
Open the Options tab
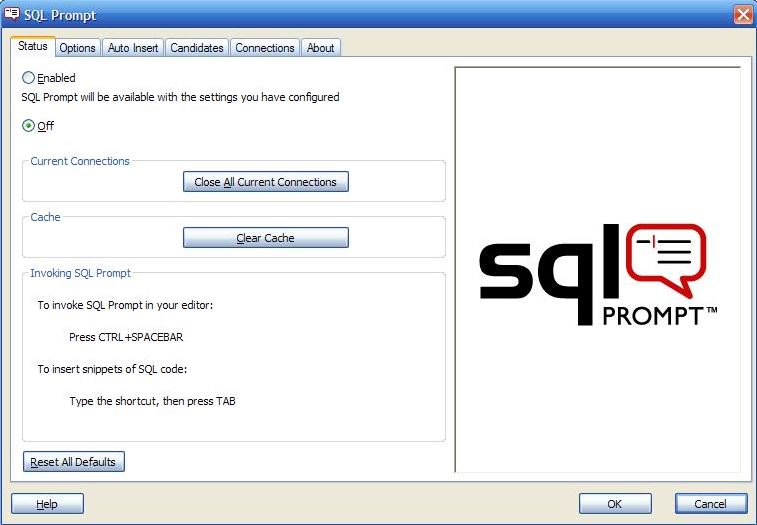pyautogui.click(x=77, y=48)
